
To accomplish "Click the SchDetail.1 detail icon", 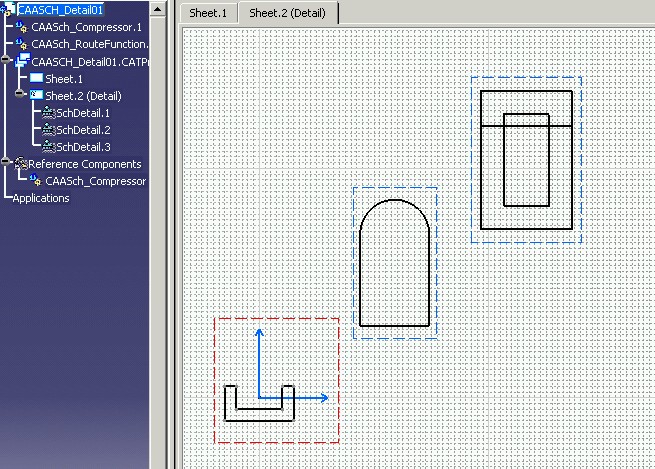I will [x=48, y=113].
